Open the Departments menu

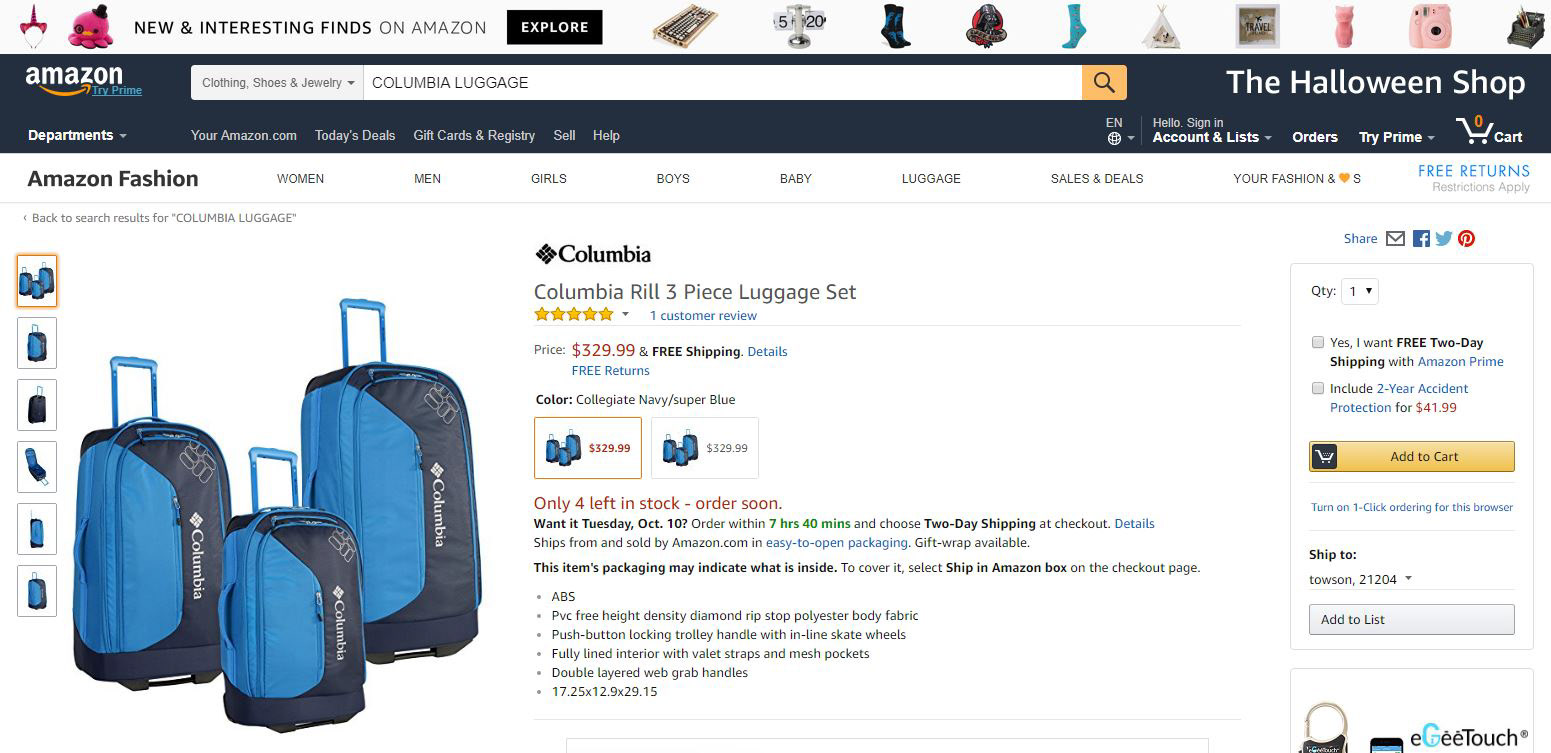tap(77, 135)
